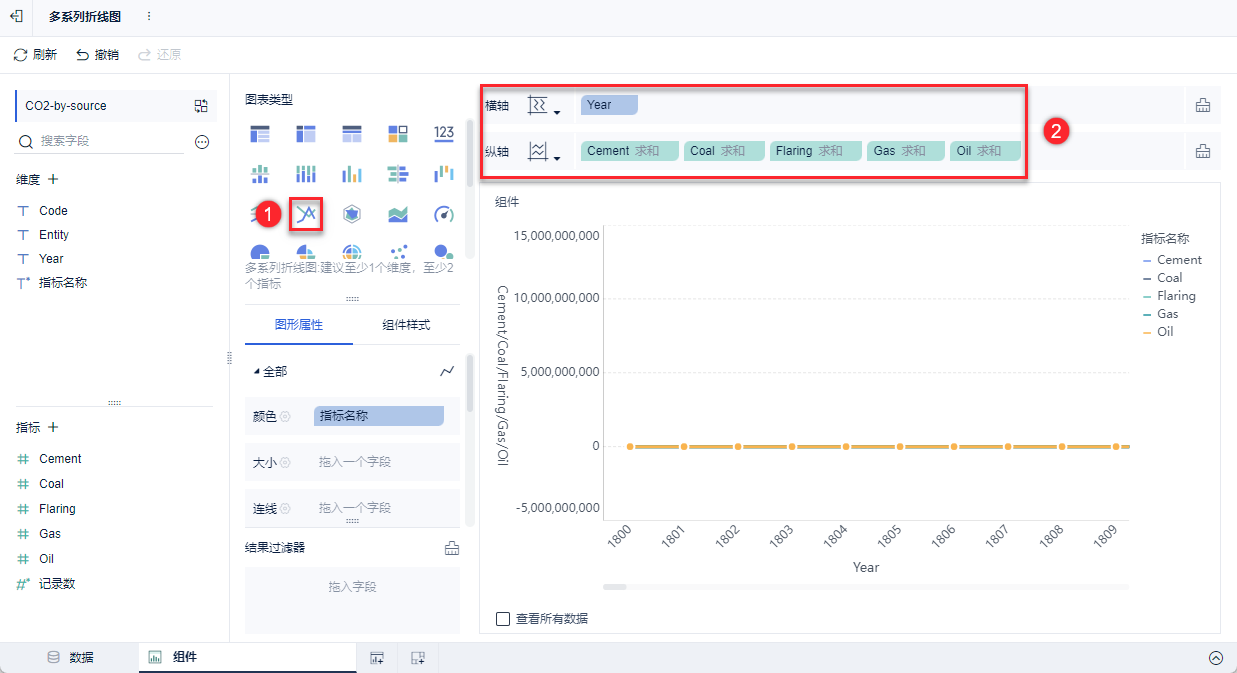Open the three-dot menu beside the chart title

[x=149, y=16]
